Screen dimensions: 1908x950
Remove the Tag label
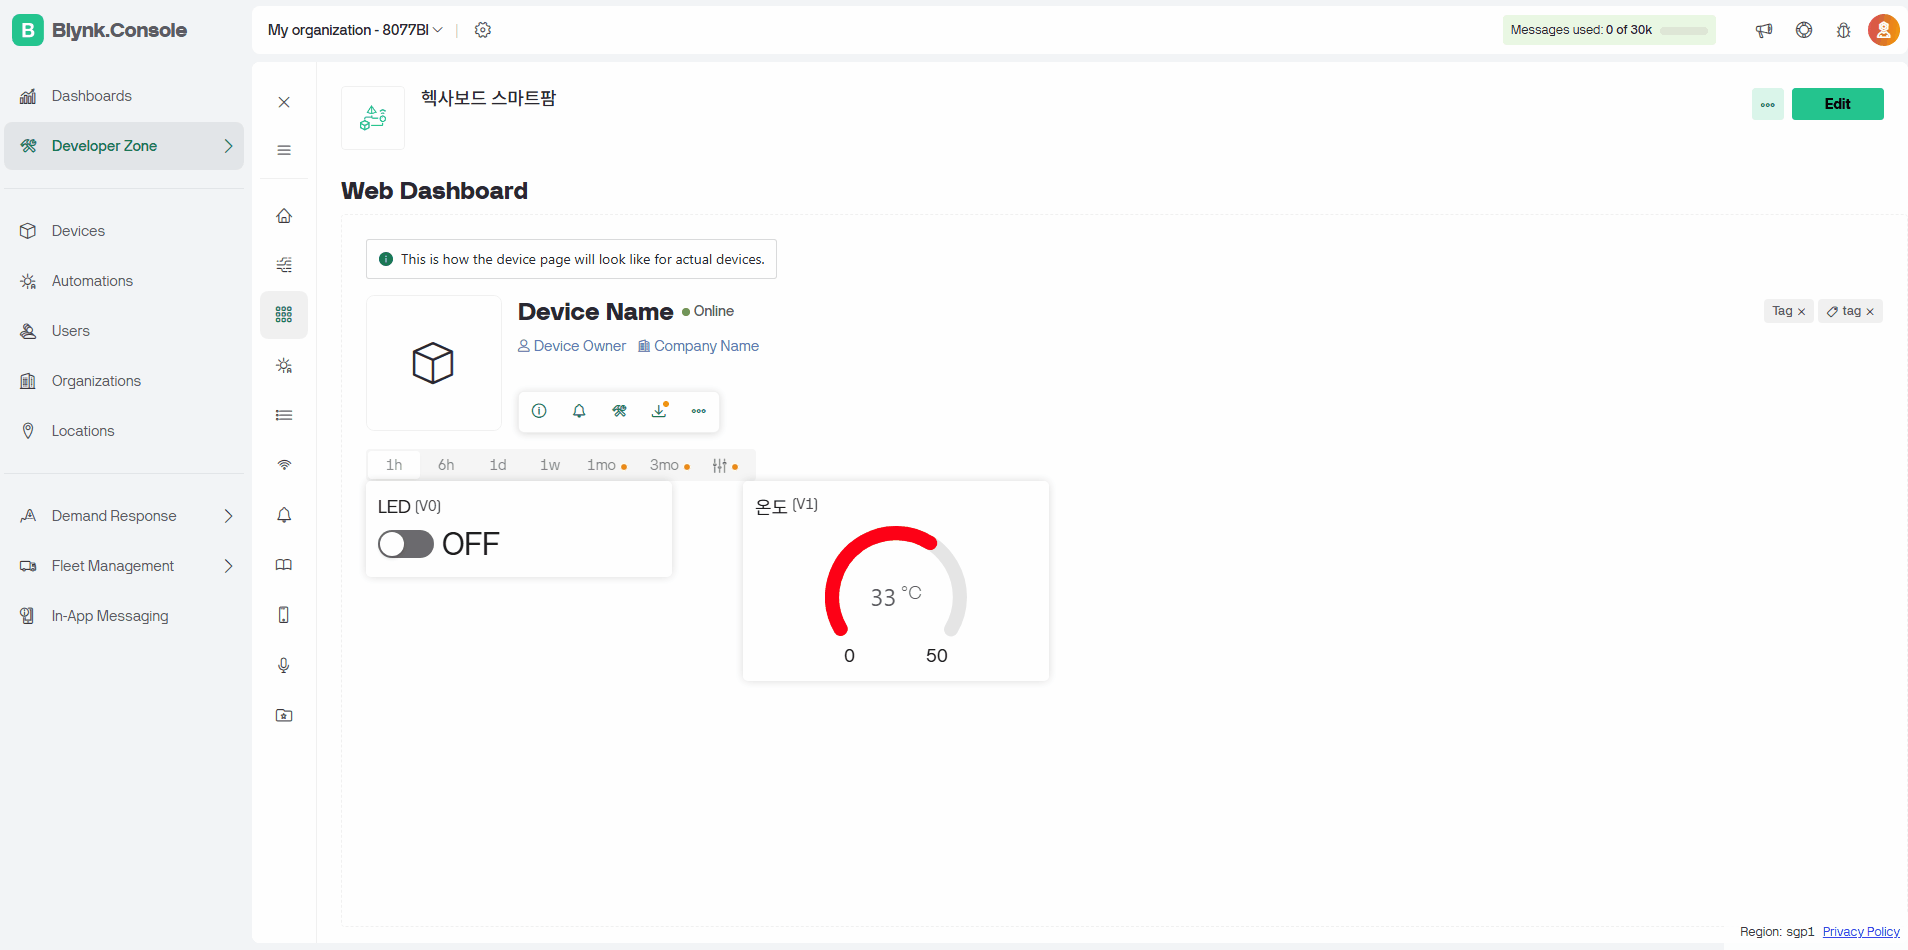pyautogui.click(x=1801, y=312)
